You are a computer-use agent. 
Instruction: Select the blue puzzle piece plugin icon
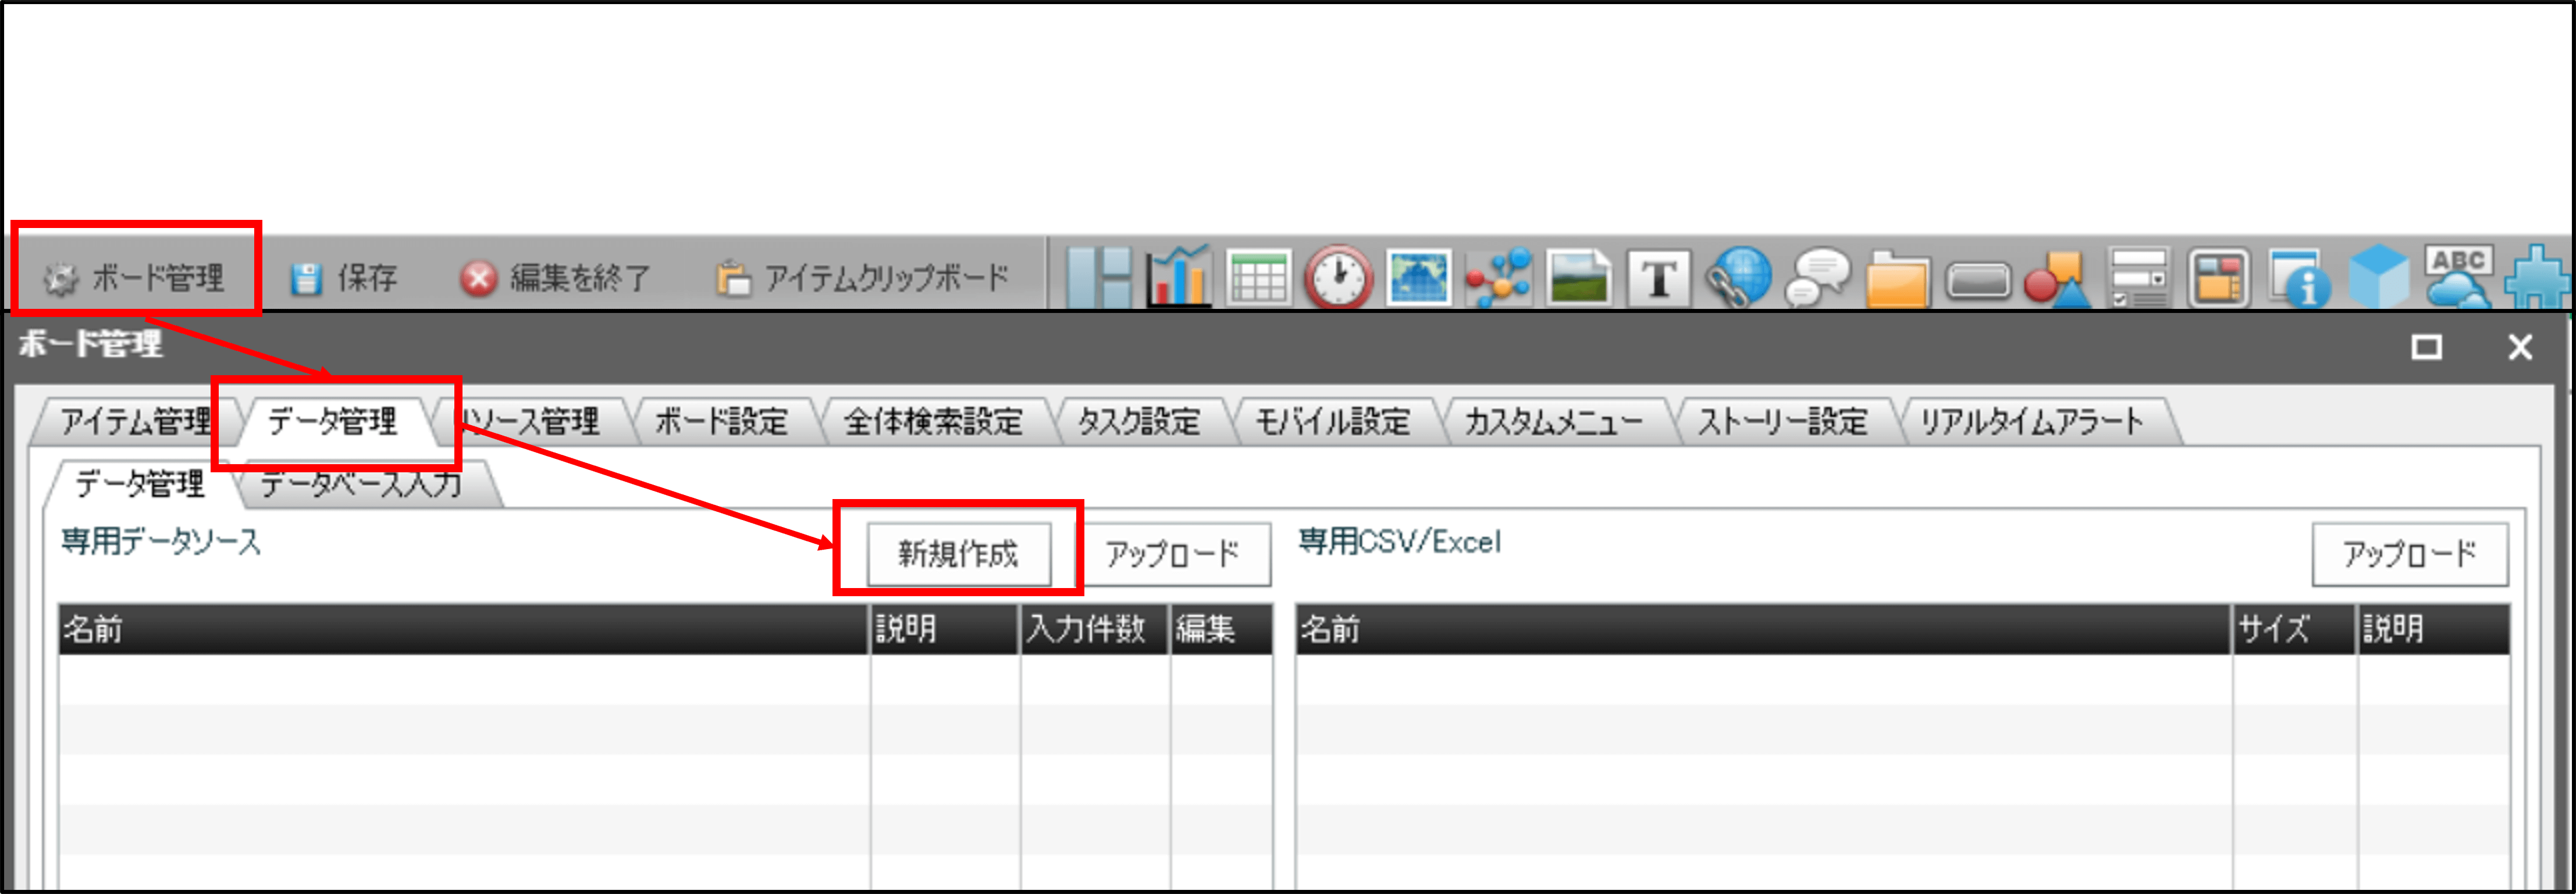pyautogui.click(x=2537, y=277)
